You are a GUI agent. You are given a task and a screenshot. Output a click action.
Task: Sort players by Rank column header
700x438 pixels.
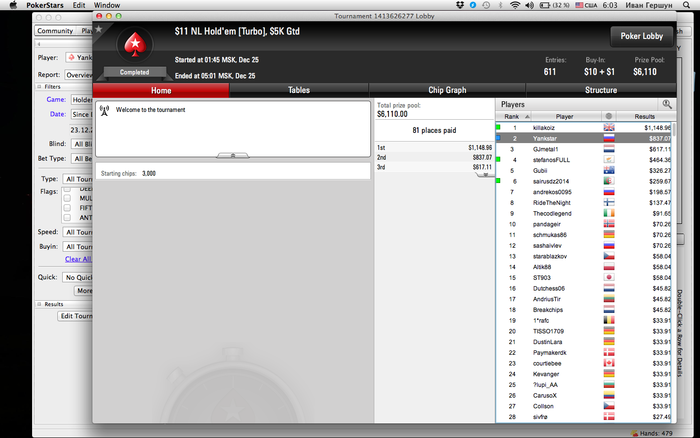tap(513, 116)
